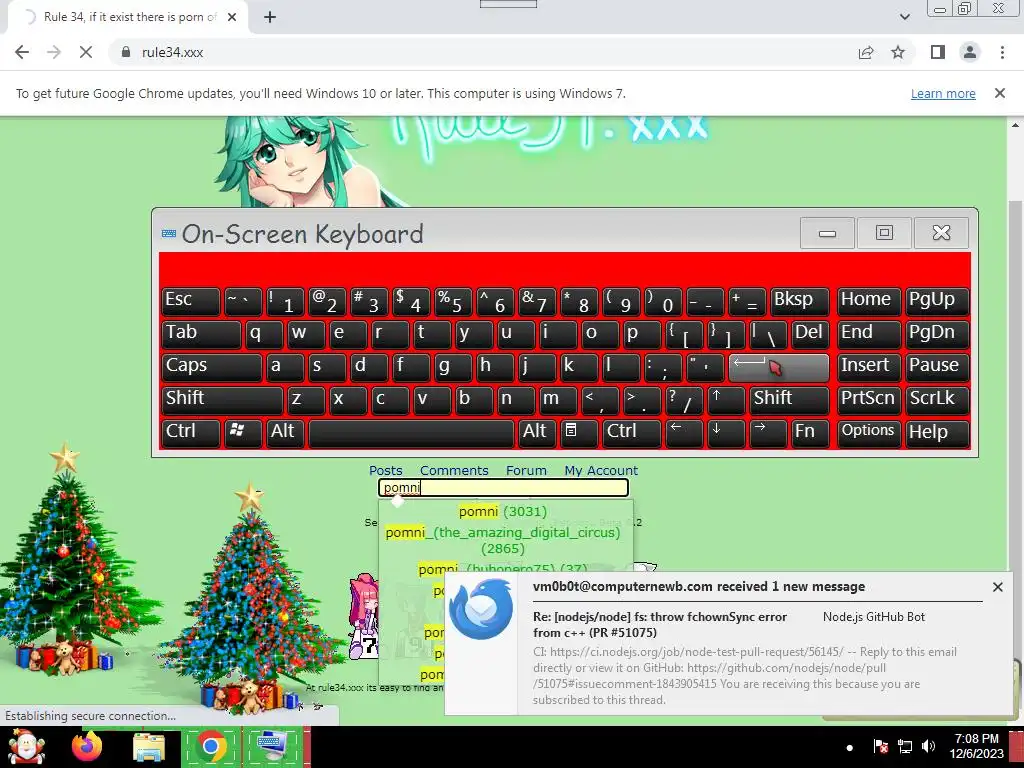Bookmark this page with the star icon
This screenshot has height=768, width=1024.
tap(898, 52)
